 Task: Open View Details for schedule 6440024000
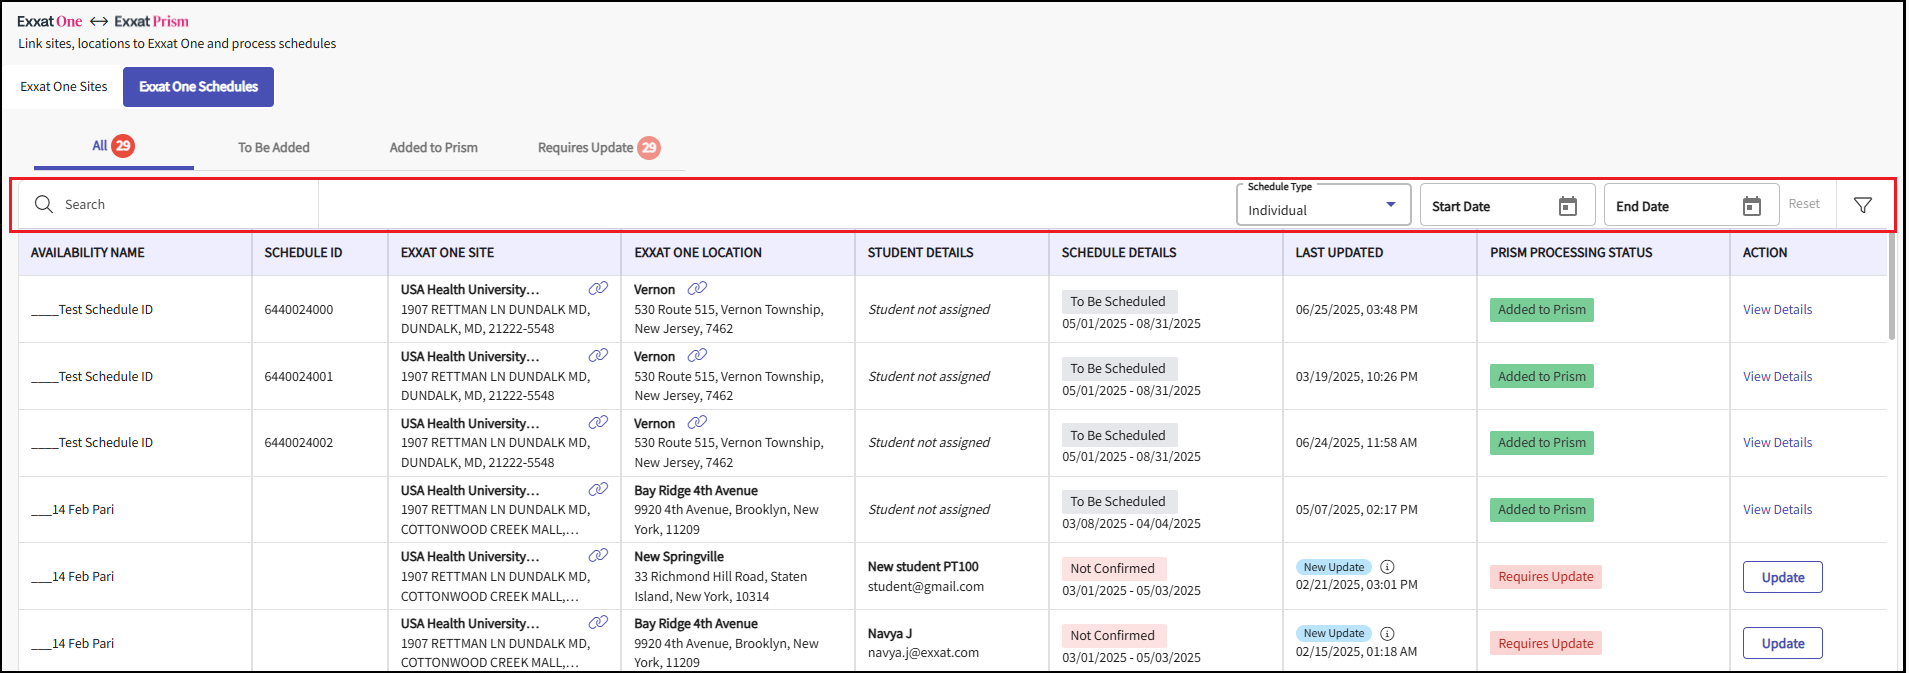[1777, 310]
